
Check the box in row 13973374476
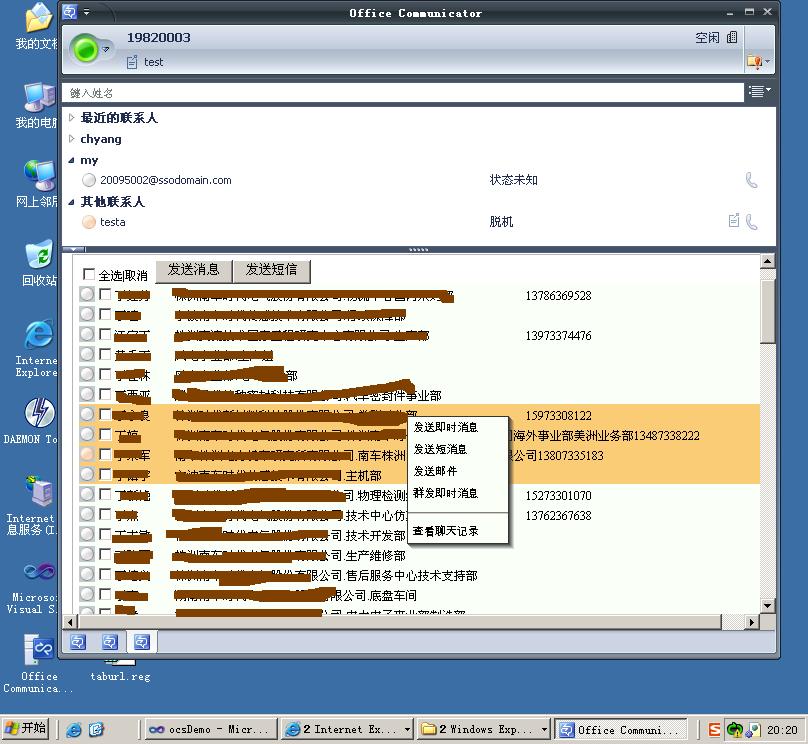105,334
